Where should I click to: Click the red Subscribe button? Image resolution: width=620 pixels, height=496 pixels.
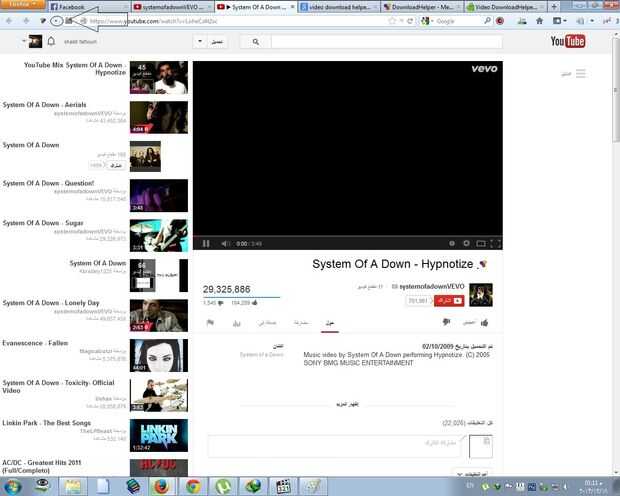[449, 301]
